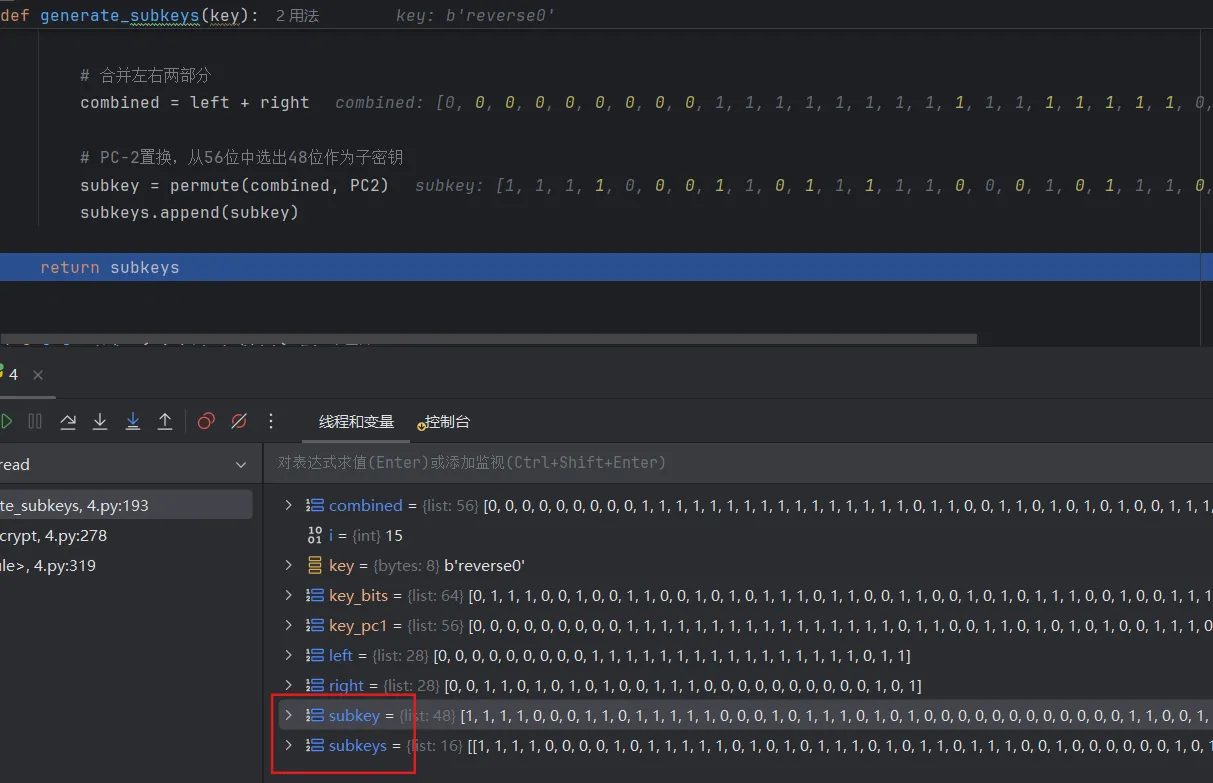Resume the paused debug session
1213x783 pixels.
pyautogui.click(x=7, y=421)
